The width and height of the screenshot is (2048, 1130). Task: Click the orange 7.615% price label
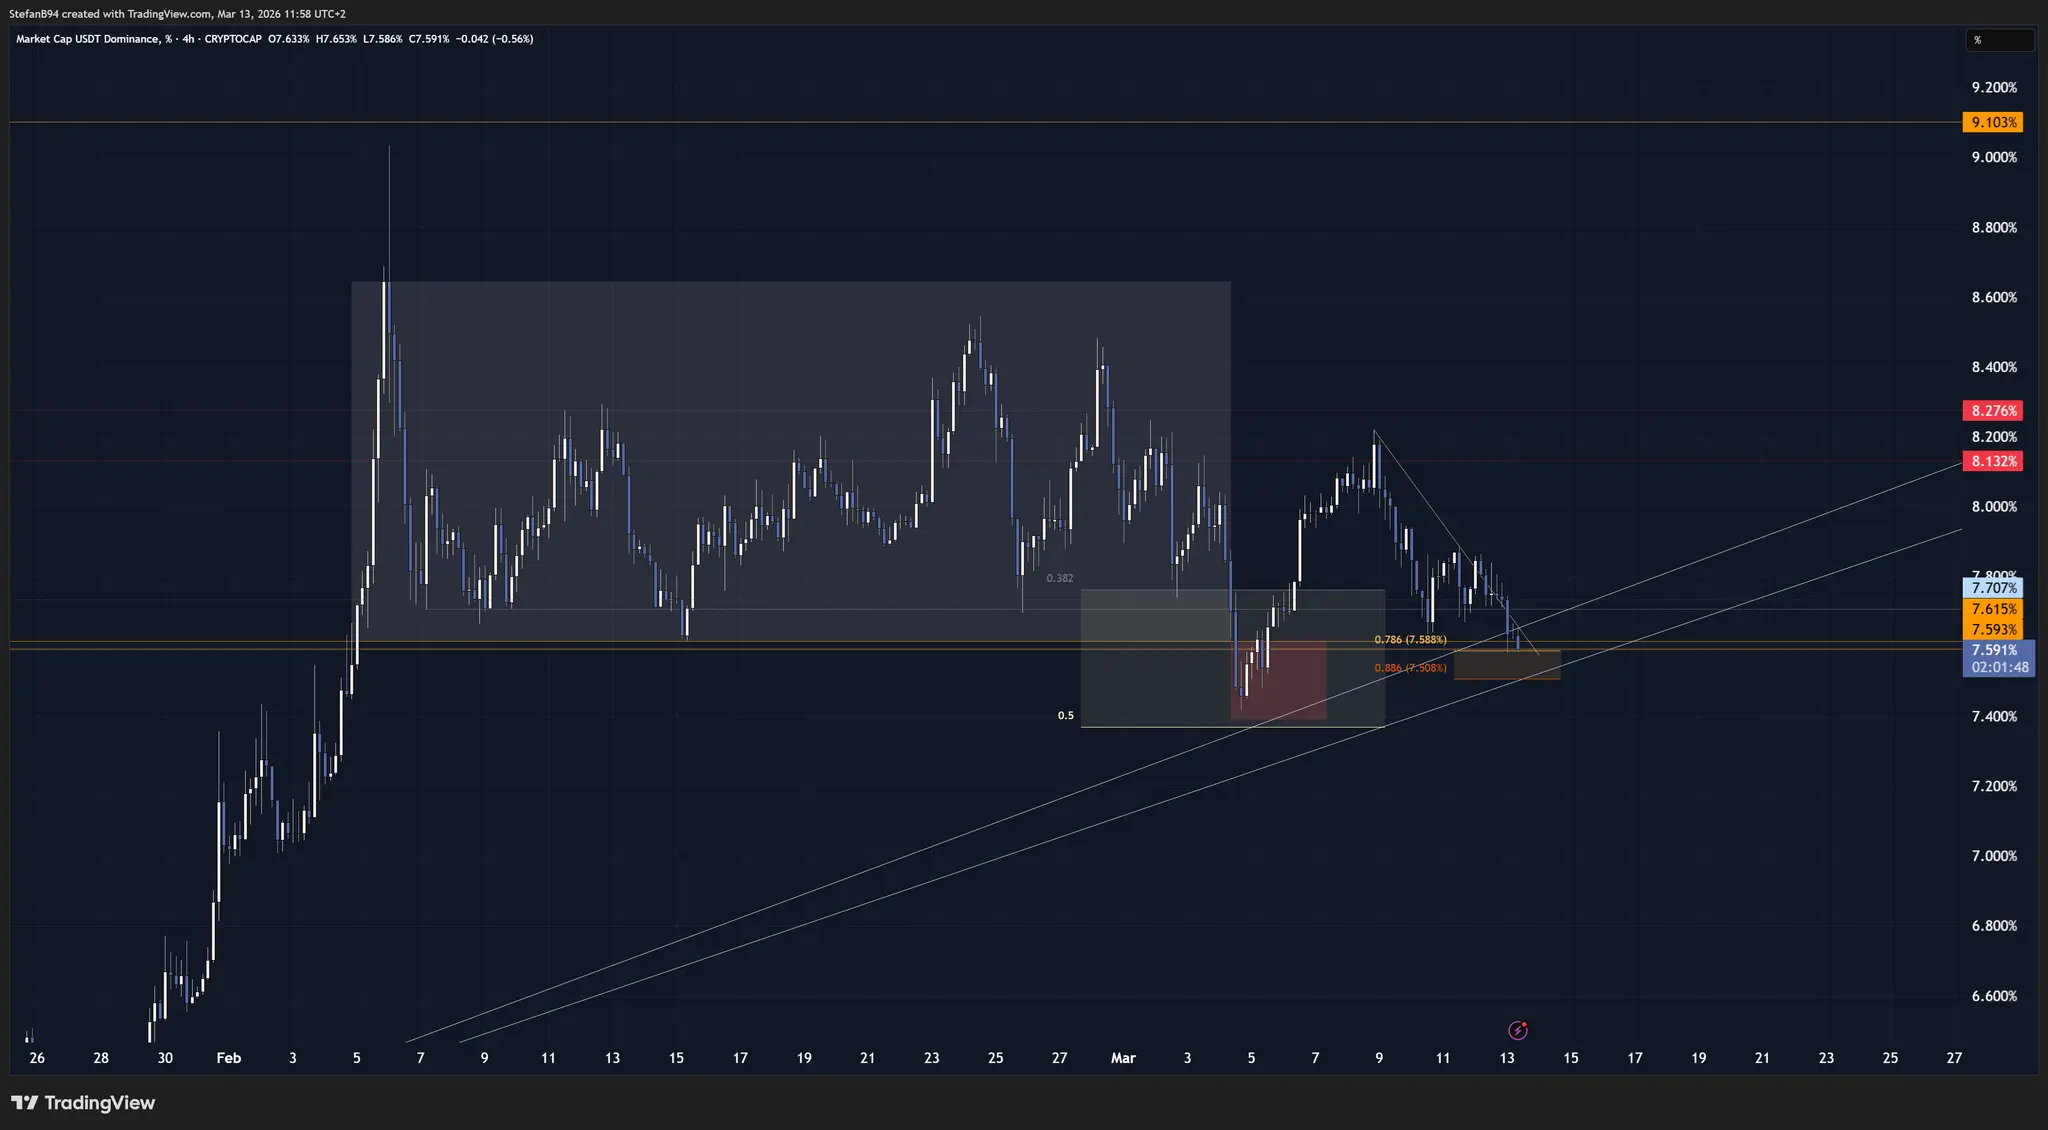tap(1993, 609)
